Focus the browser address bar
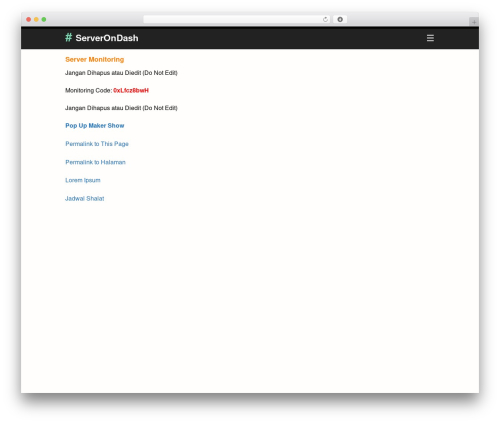Screen dimensions: 500x423 [237, 19]
